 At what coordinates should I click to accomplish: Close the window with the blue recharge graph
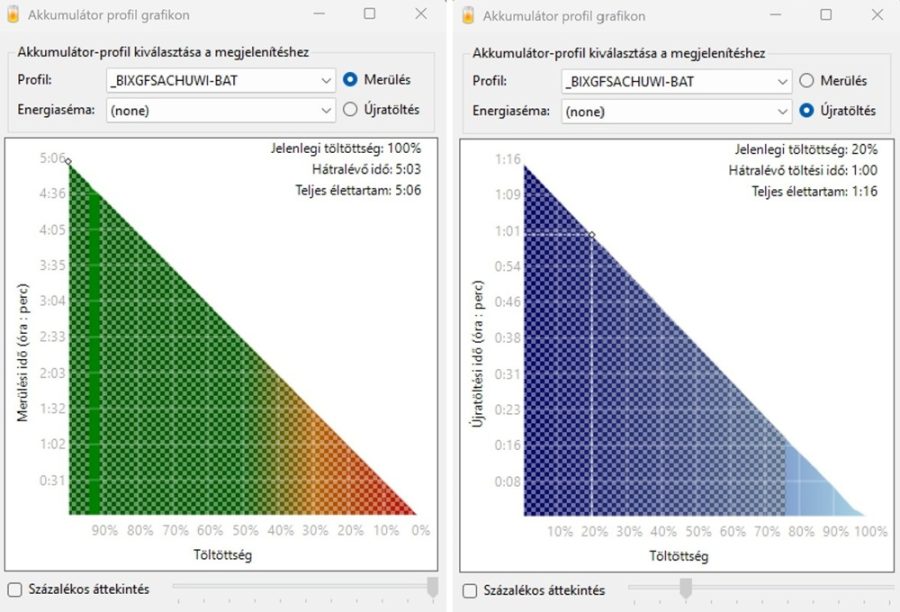(876, 15)
